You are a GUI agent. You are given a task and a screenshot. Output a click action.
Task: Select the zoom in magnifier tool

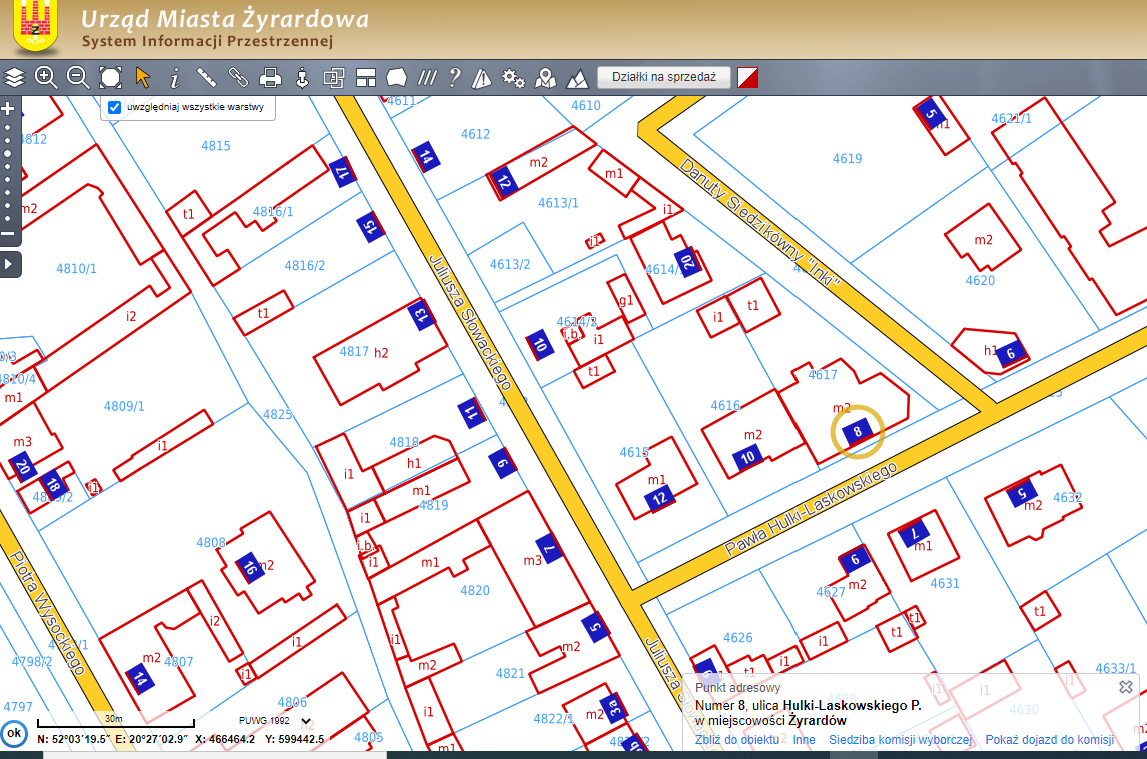click(x=46, y=77)
